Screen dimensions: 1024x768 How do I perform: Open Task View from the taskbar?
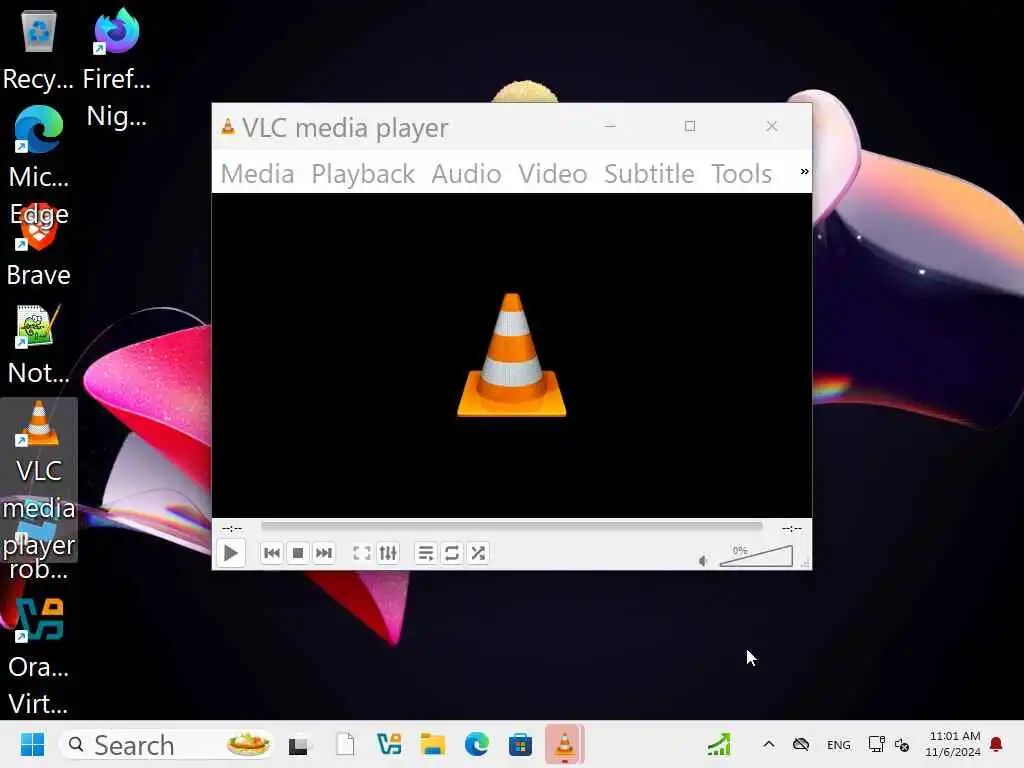pos(299,744)
